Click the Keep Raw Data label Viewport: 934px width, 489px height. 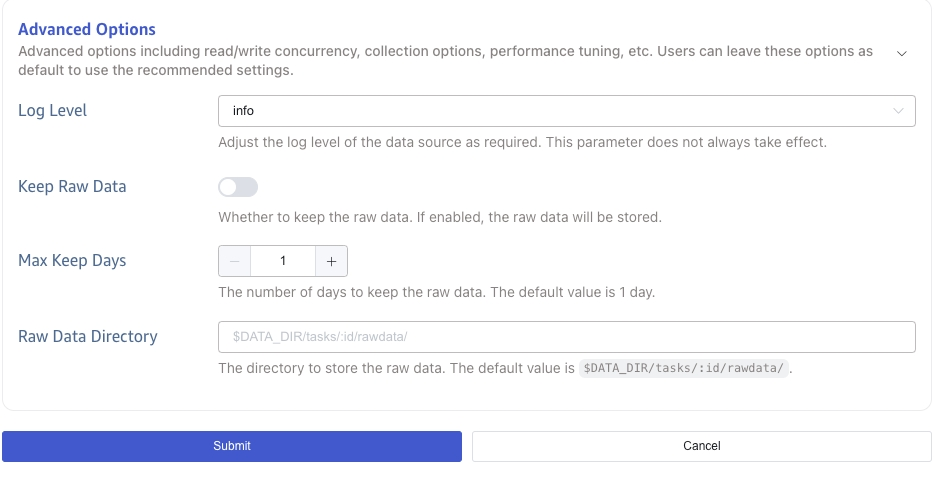72,186
